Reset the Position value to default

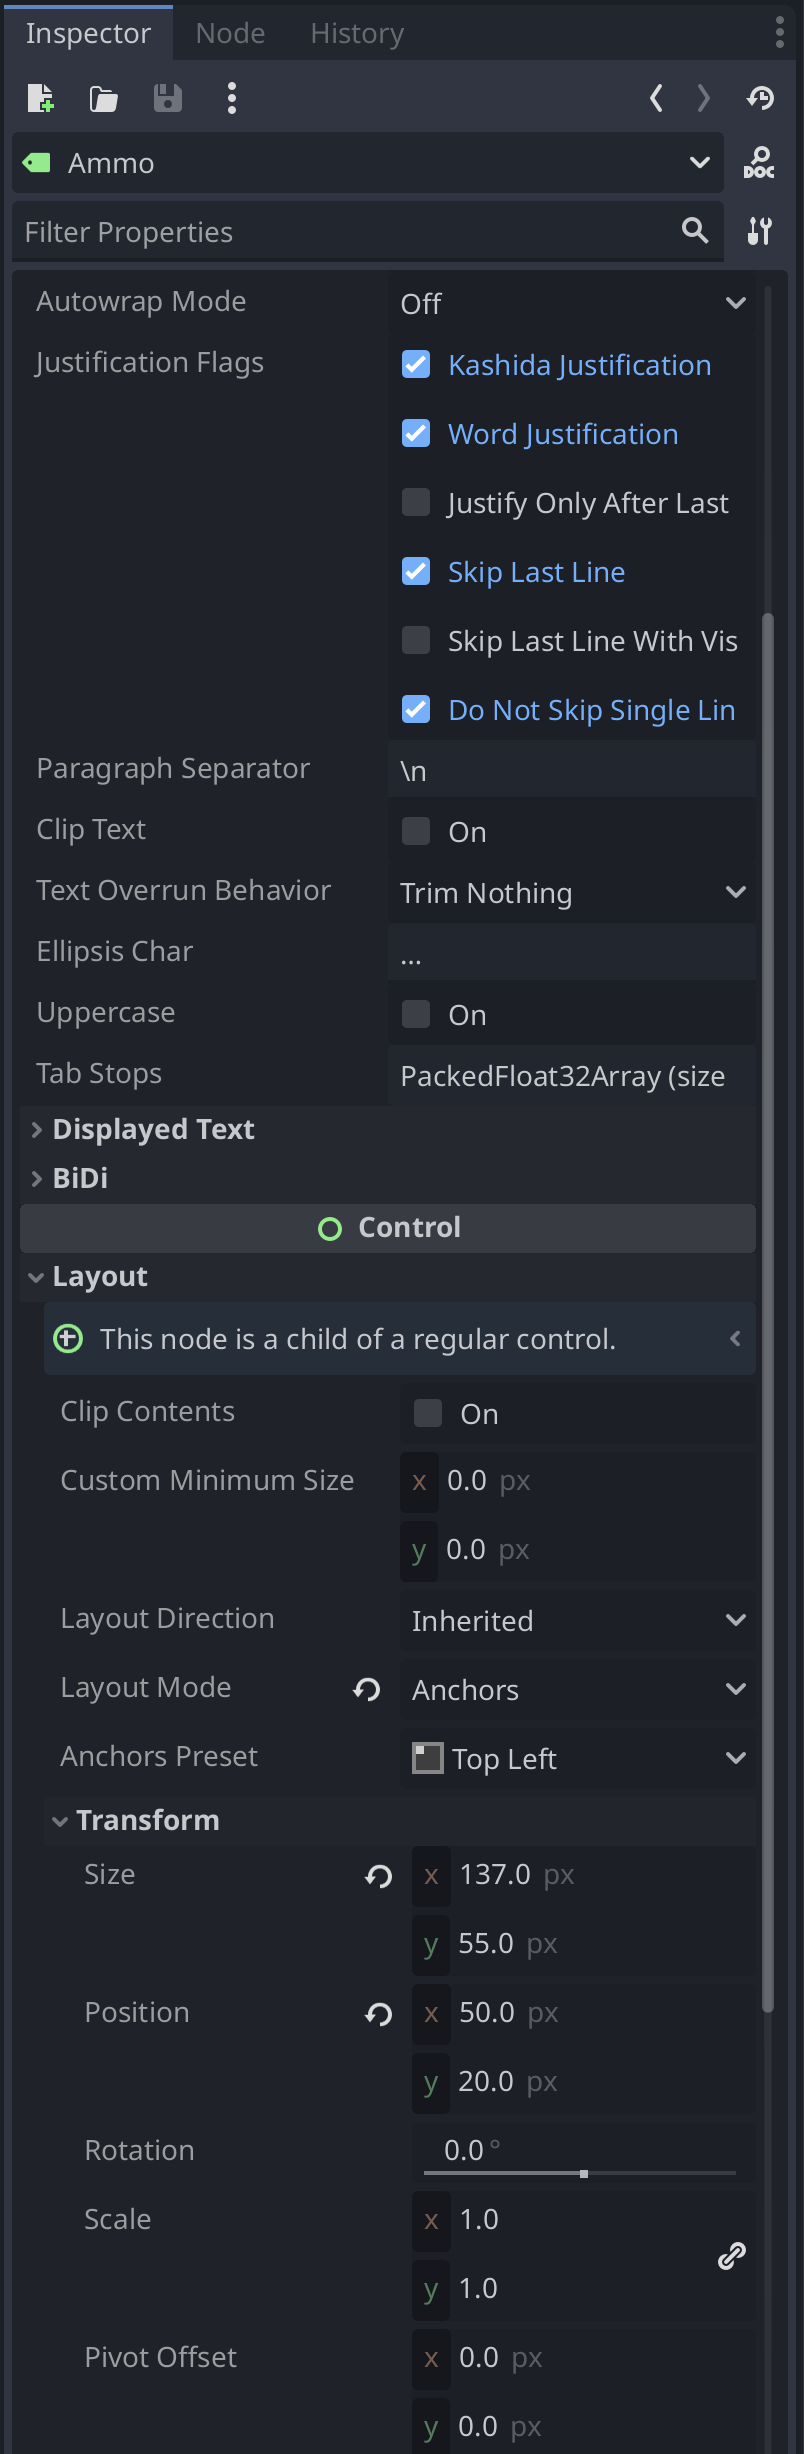coord(379,2013)
